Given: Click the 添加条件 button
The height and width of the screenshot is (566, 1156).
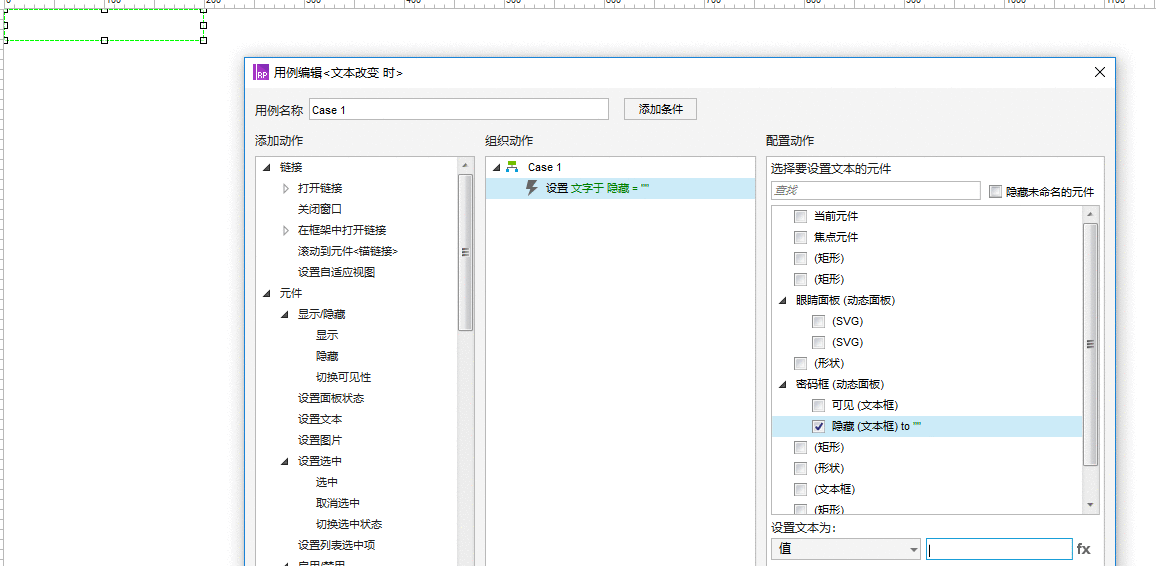Looking at the screenshot, I should tap(661, 109).
